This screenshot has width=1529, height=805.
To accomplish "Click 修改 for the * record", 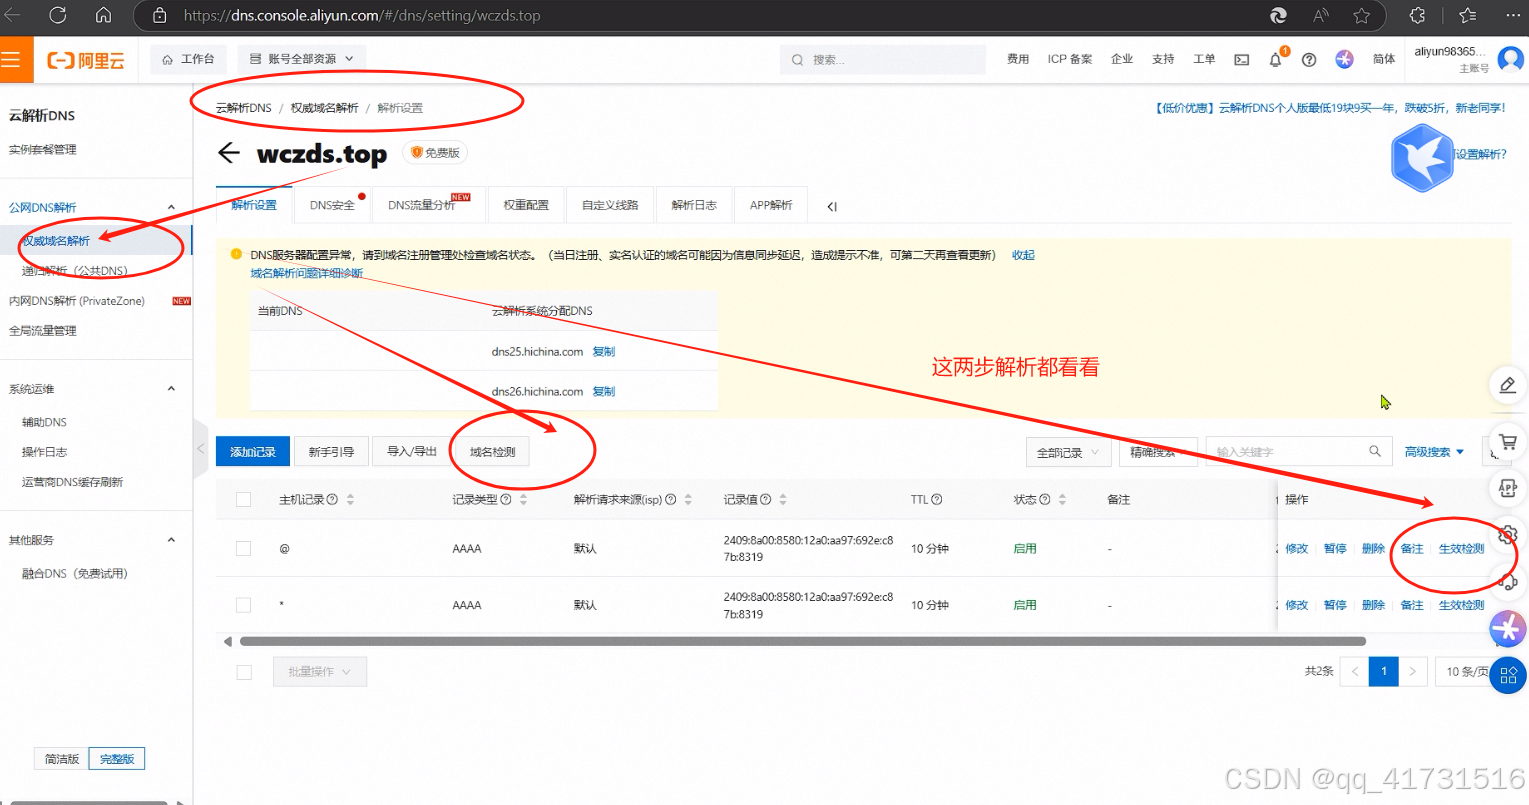I will pyautogui.click(x=1297, y=605).
